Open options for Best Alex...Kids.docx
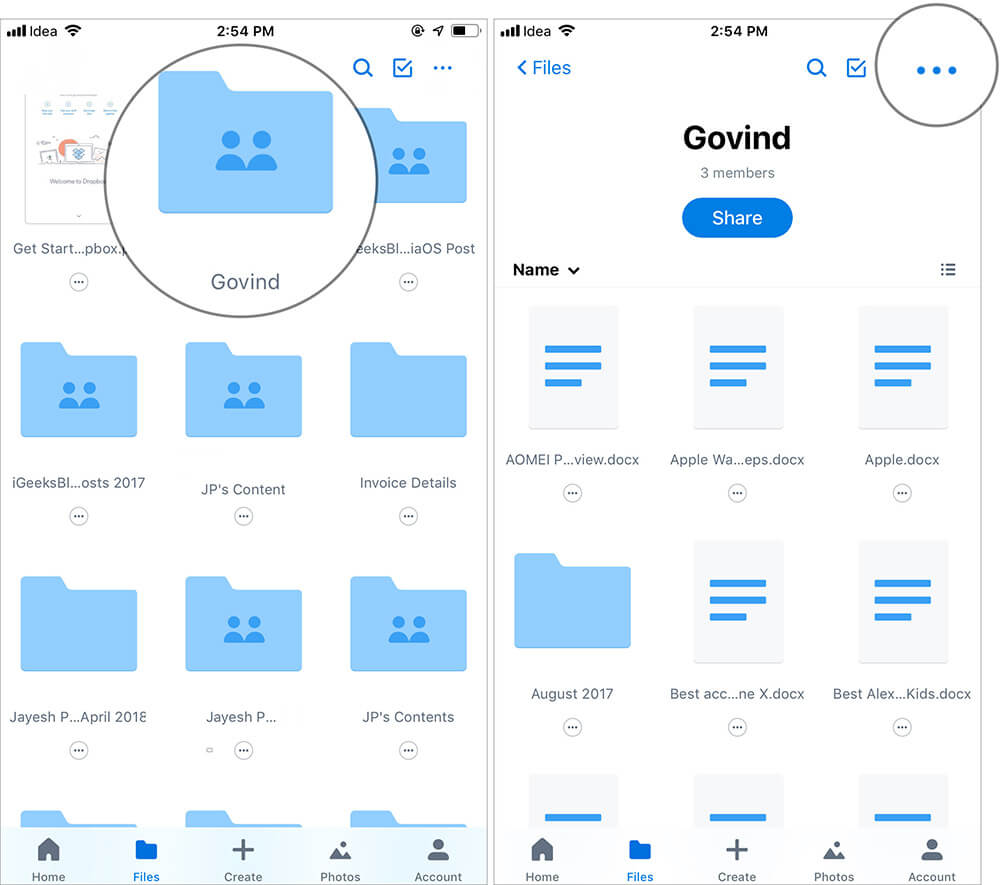 902,727
